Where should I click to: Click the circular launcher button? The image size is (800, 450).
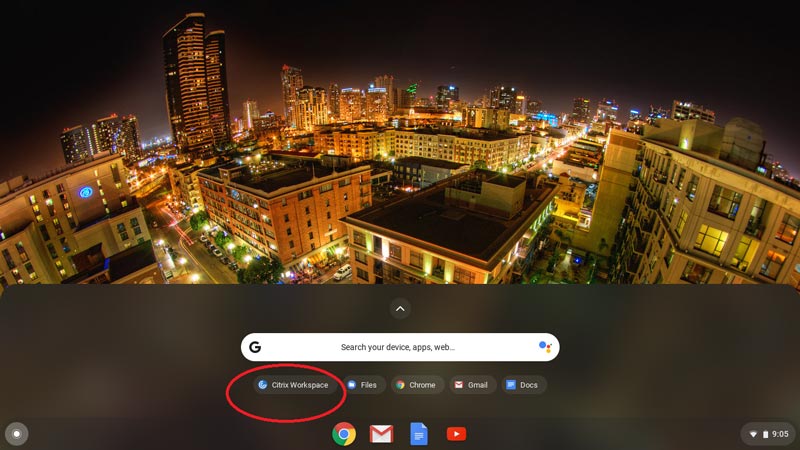click(x=17, y=433)
